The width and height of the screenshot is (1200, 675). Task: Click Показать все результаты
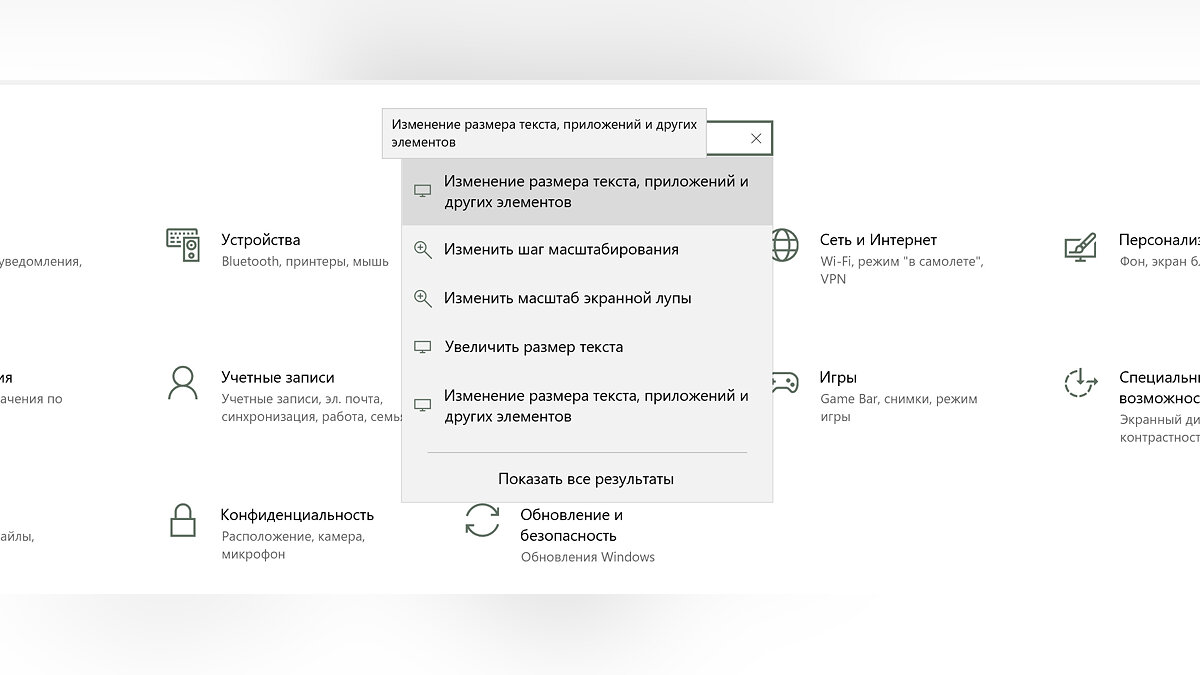[x=586, y=479]
